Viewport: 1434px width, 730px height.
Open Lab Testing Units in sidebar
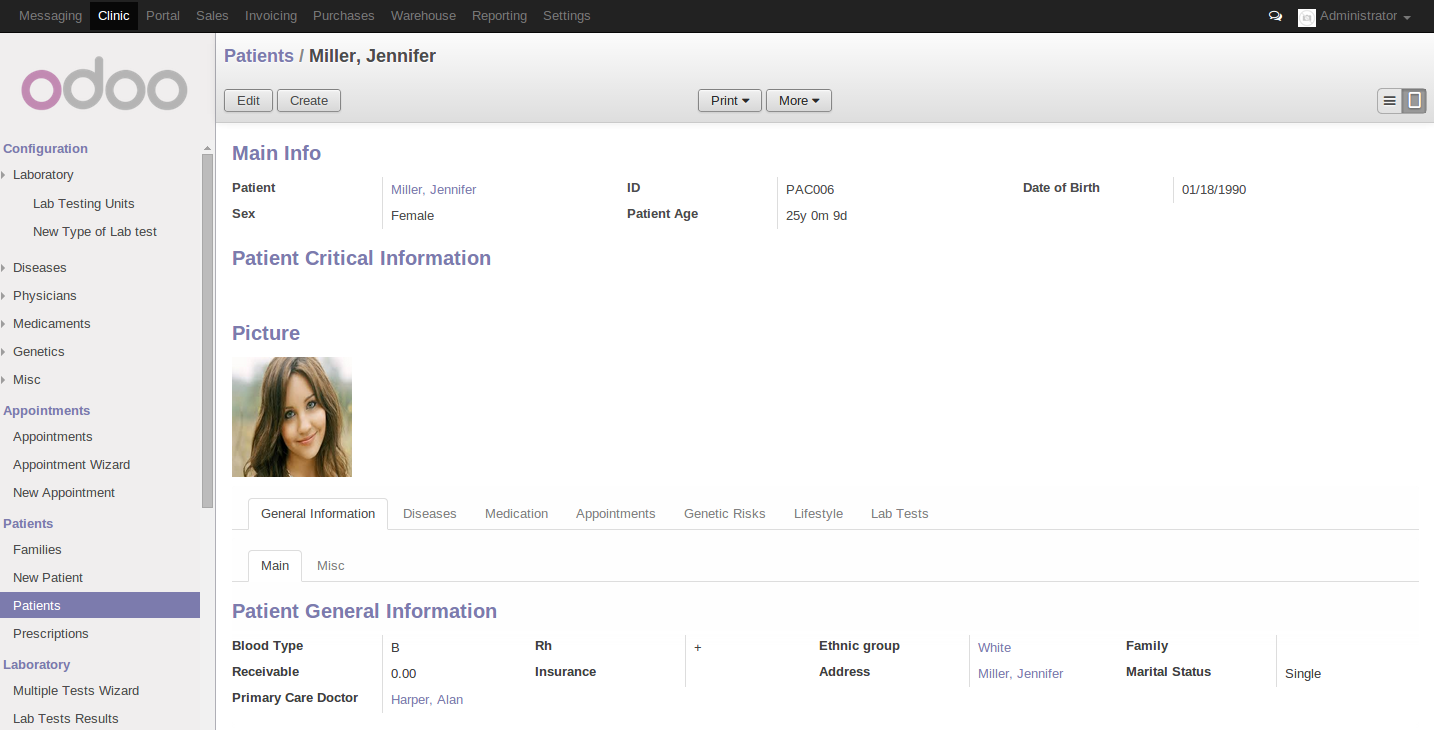[84, 204]
